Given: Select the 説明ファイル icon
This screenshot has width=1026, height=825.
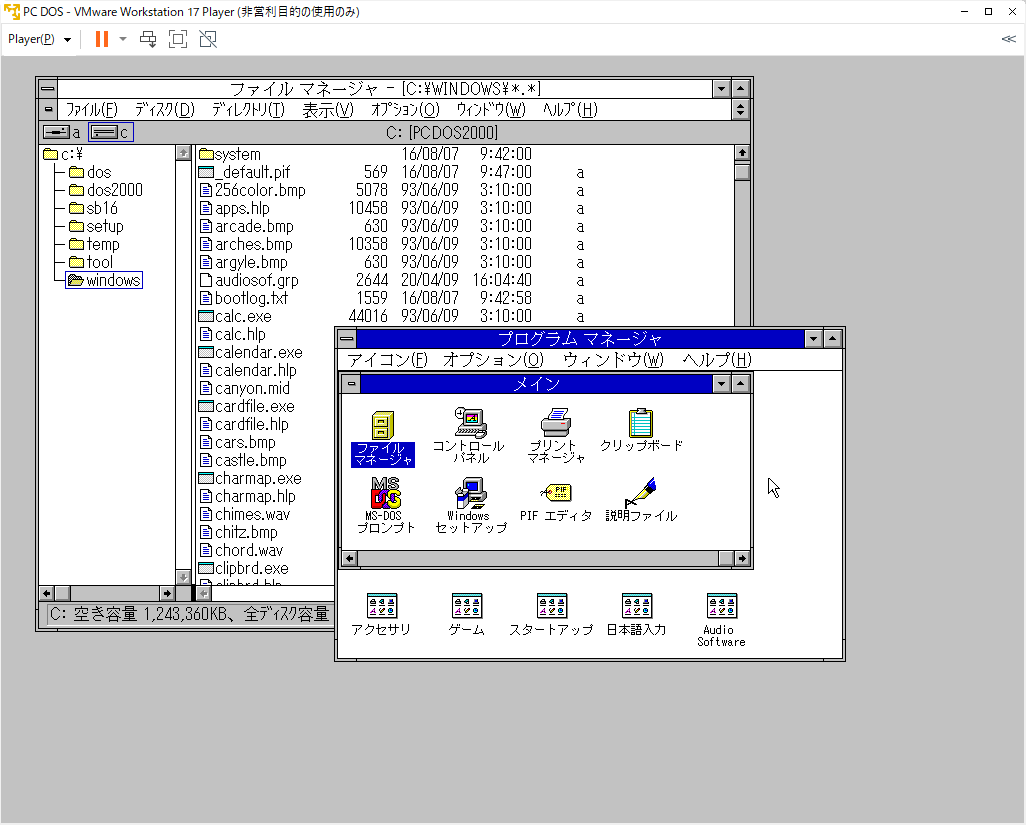Looking at the screenshot, I should click(641, 500).
